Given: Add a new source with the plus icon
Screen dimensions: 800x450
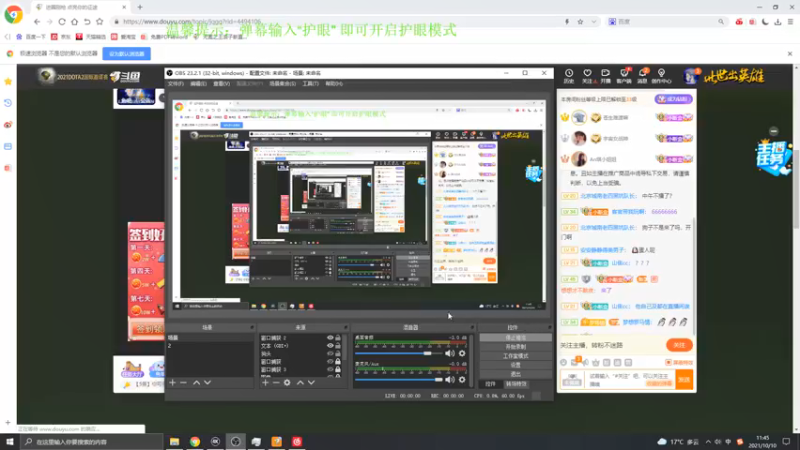Looking at the screenshot, I should [265, 383].
